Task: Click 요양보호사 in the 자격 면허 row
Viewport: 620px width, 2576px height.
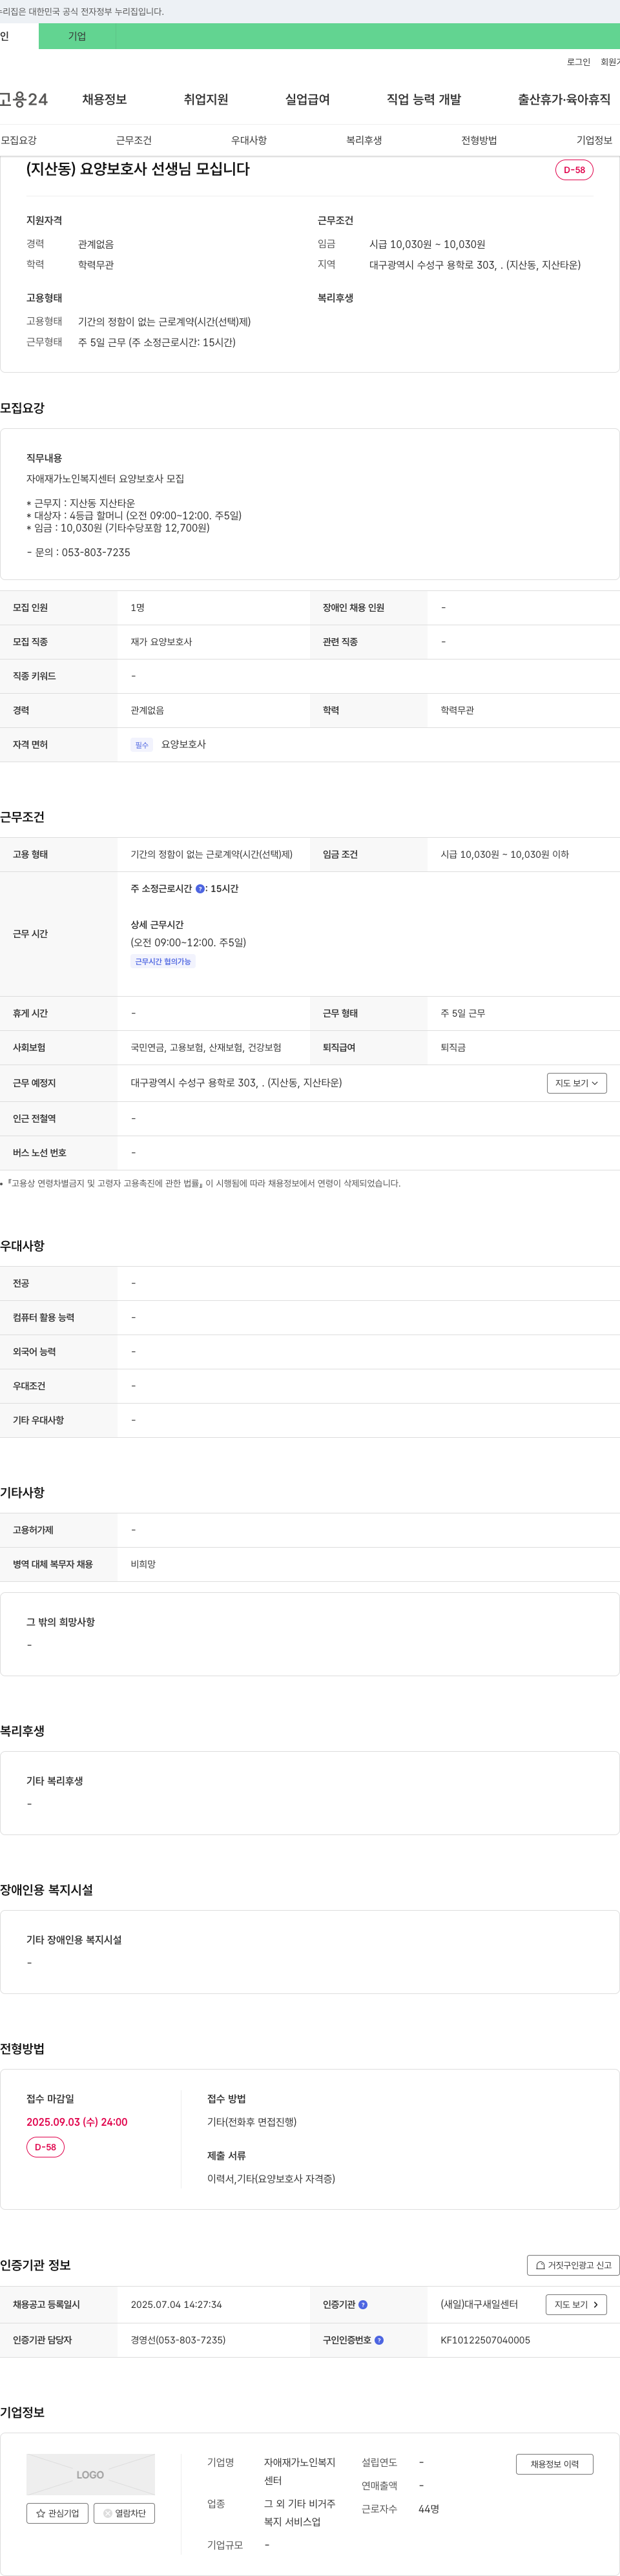Action: (x=184, y=744)
